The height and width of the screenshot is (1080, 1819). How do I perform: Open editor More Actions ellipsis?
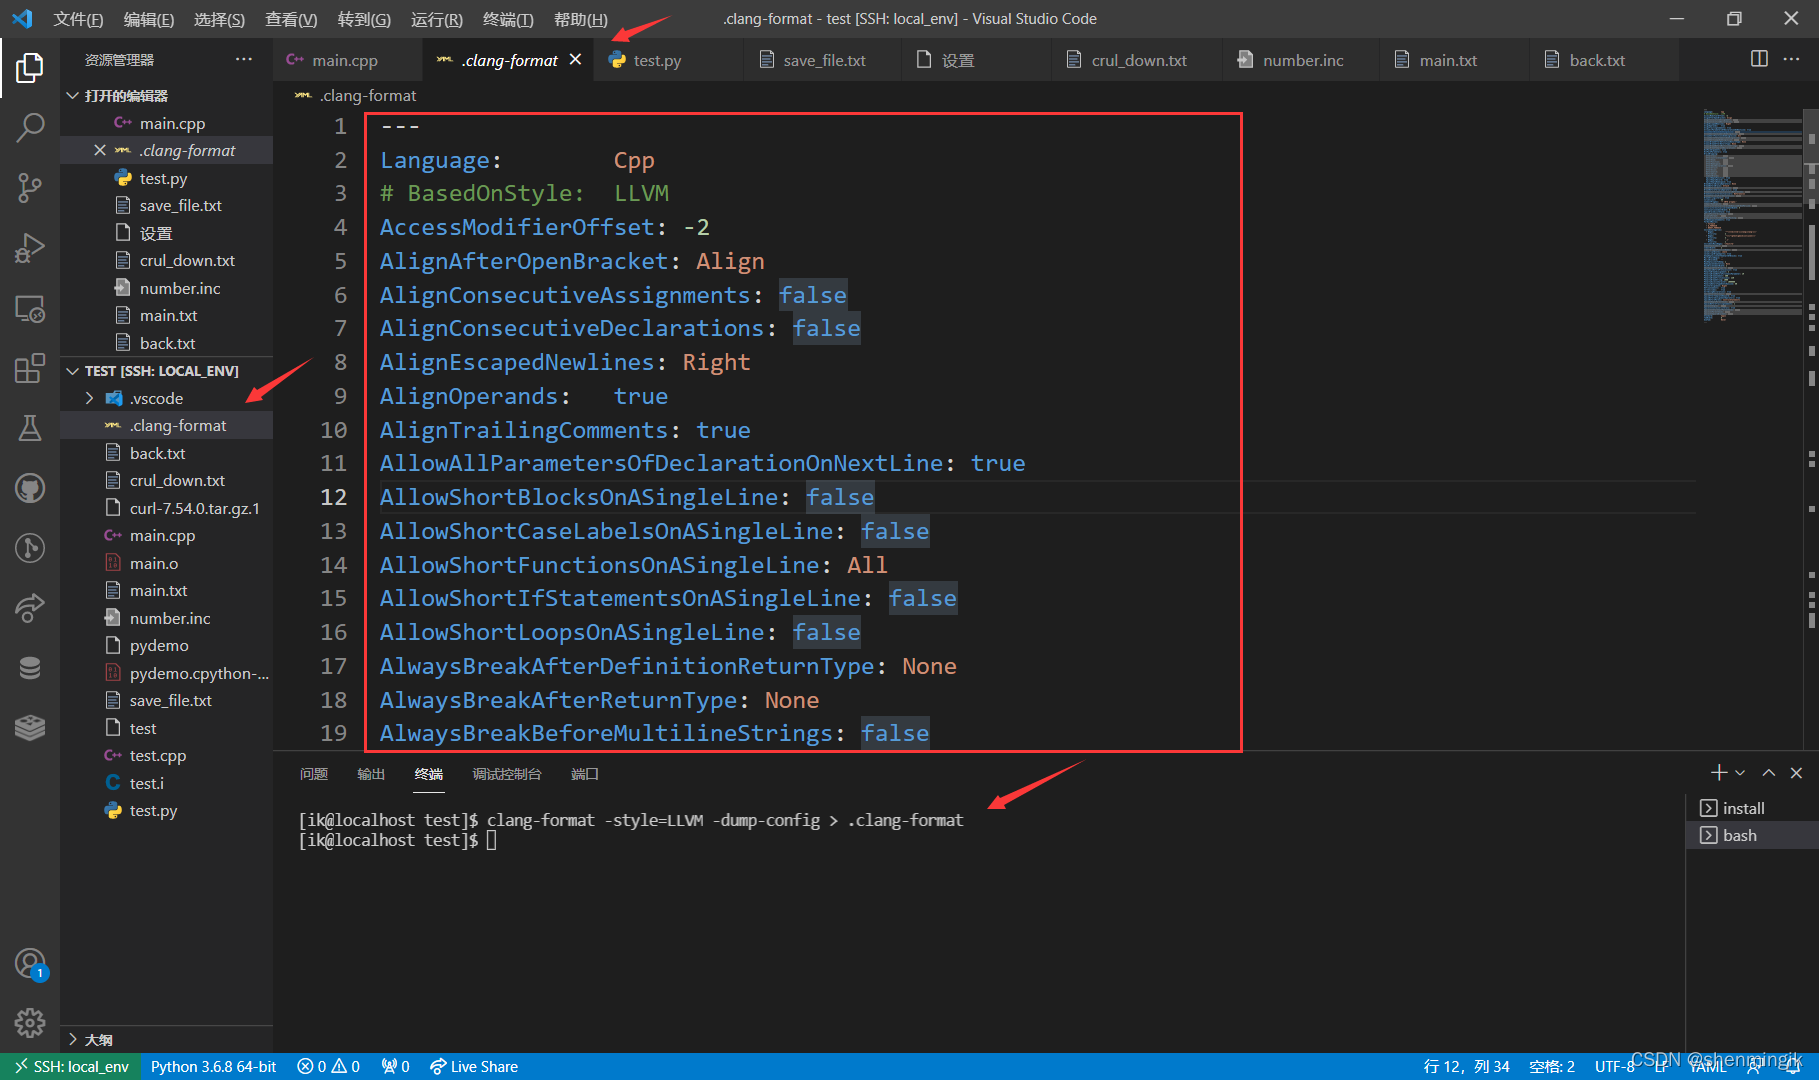coord(1791,59)
